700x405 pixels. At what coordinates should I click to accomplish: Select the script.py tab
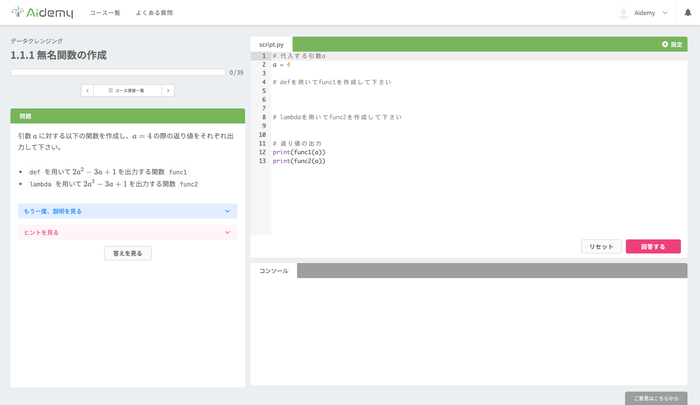271,44
